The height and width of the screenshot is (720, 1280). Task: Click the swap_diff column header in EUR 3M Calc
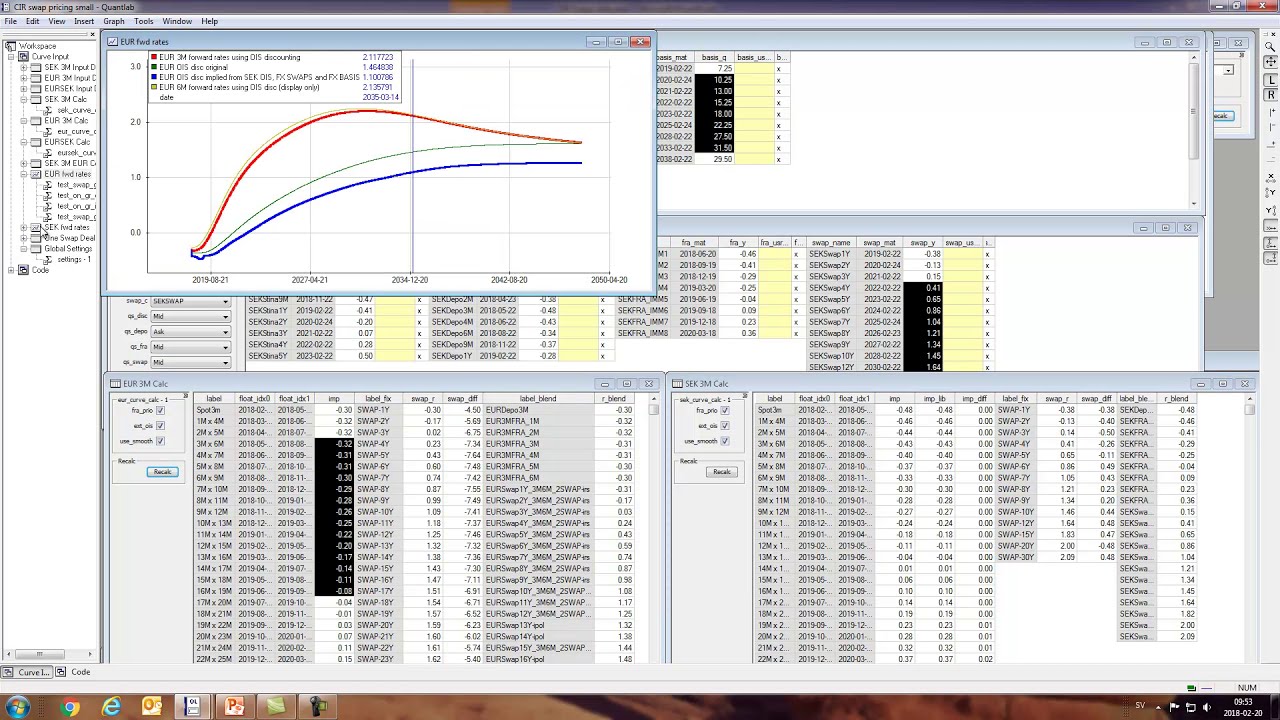click(463, 399)
